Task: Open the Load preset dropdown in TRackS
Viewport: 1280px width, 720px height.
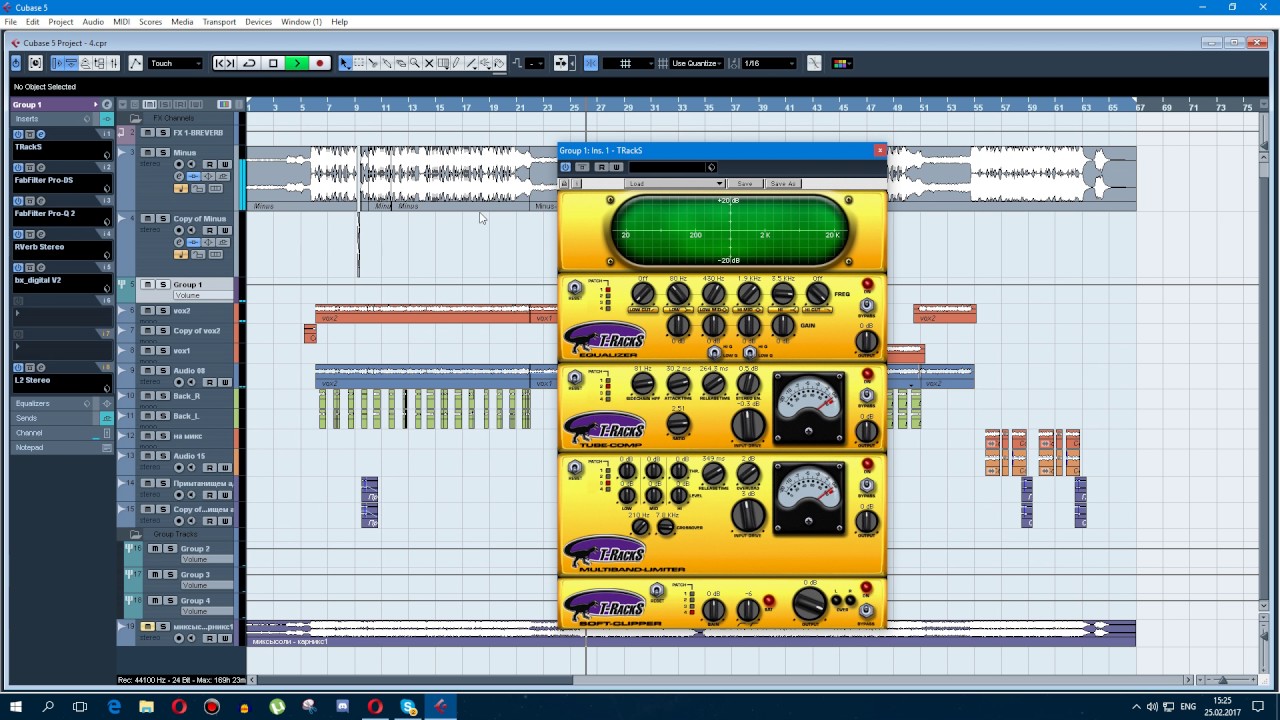Action: click(675, 184)
